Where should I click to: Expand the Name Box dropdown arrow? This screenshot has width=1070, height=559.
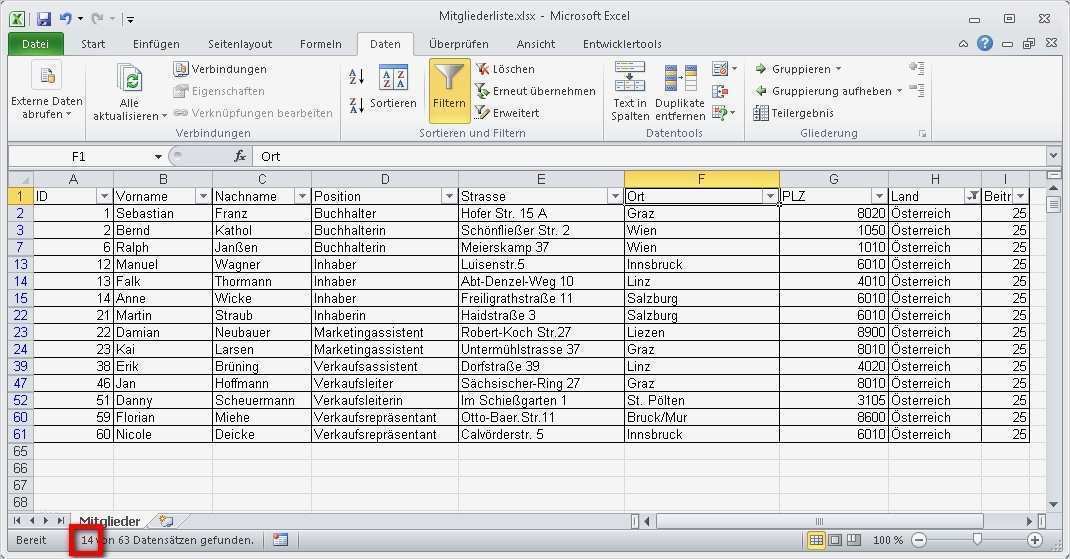point(158,156)
